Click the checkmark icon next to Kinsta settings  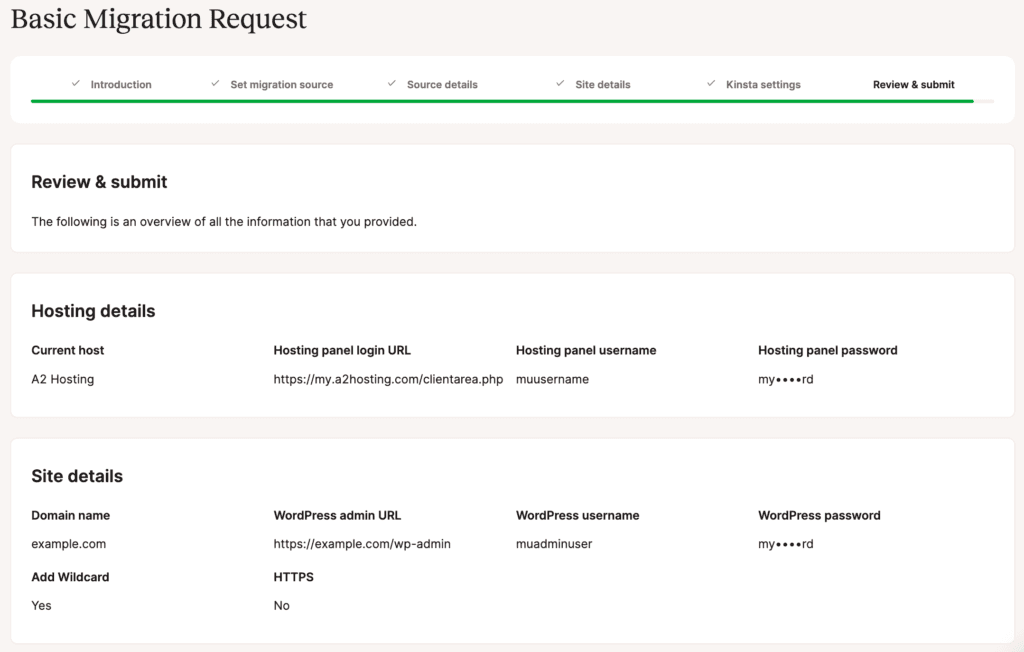(711, 84)
